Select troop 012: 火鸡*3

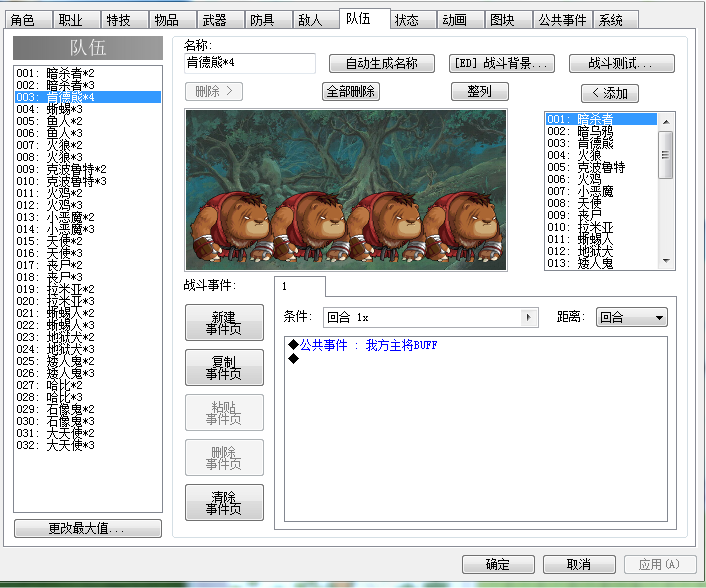coord(88,205)
